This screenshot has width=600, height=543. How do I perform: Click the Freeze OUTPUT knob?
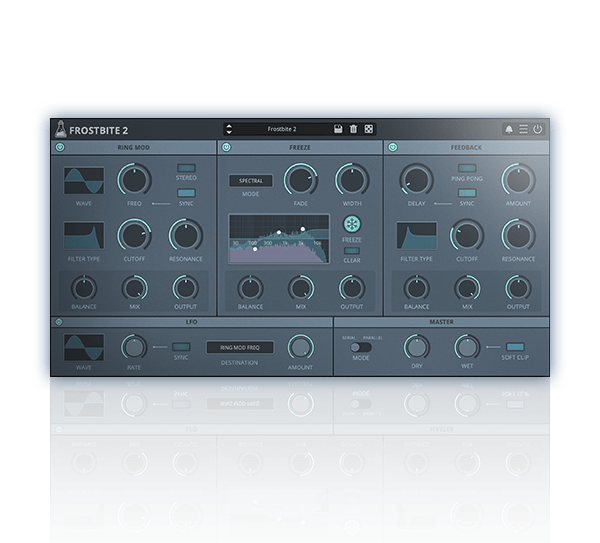[352, 288]
